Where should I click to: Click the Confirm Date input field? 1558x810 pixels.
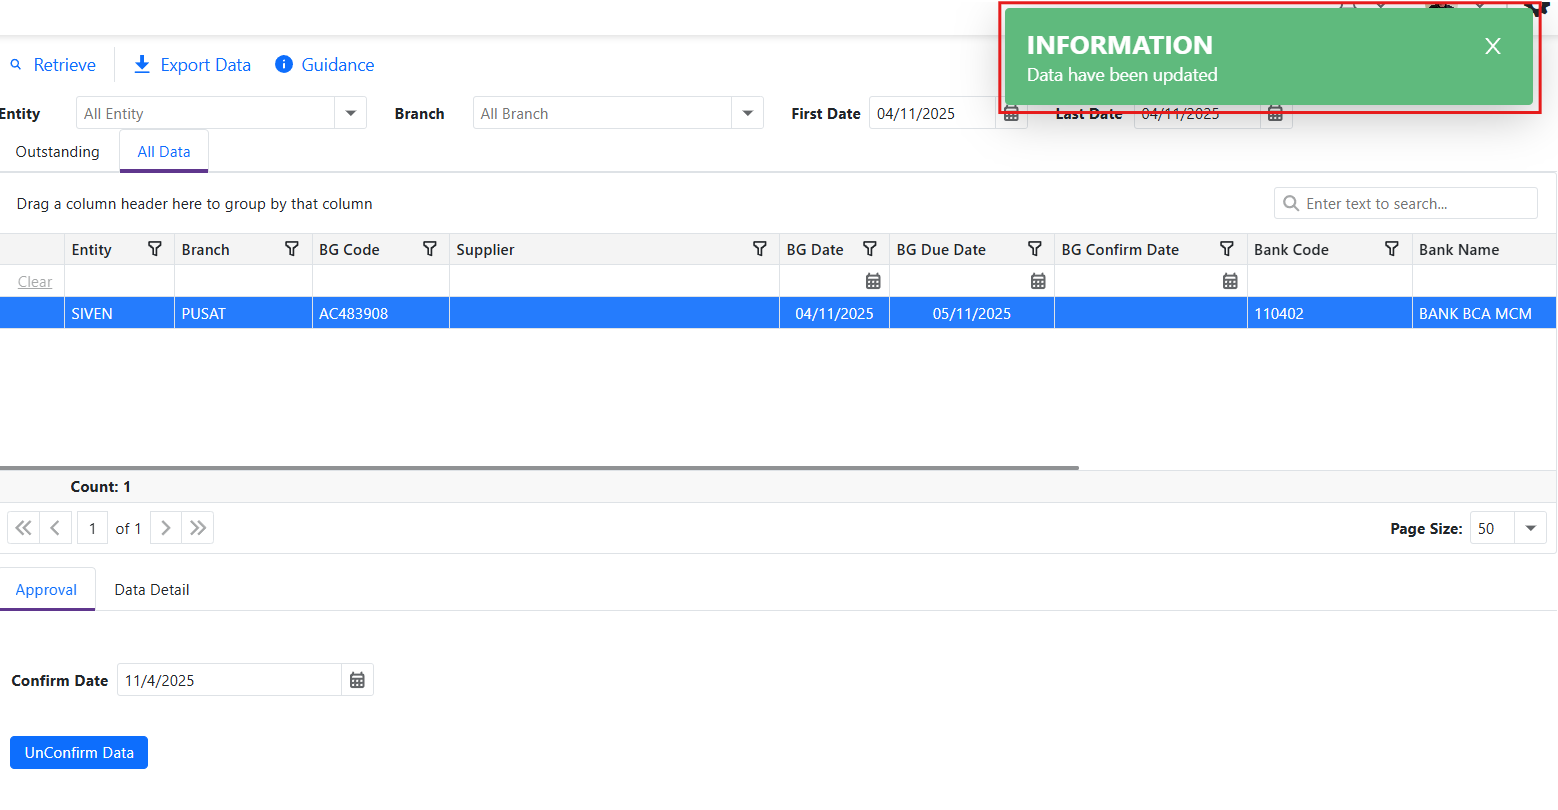click(230, 681)
